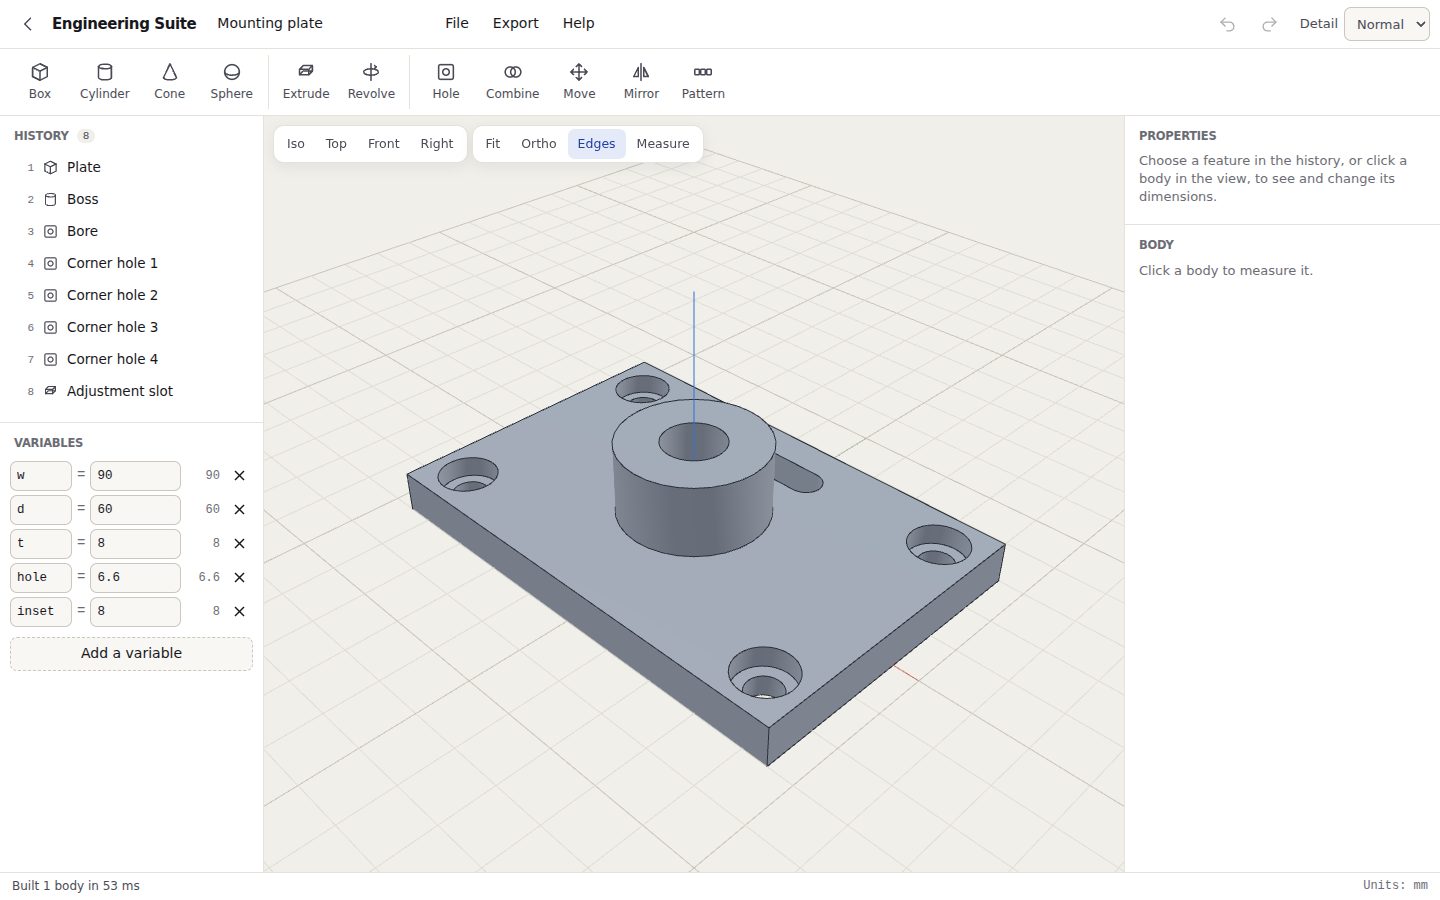Fit the model to view

pos(493,144)
